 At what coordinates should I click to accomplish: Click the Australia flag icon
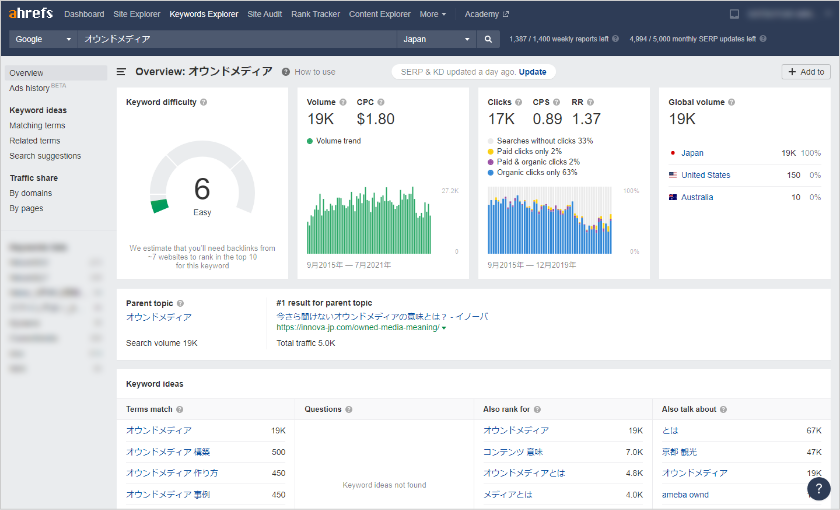coord(673,197)
